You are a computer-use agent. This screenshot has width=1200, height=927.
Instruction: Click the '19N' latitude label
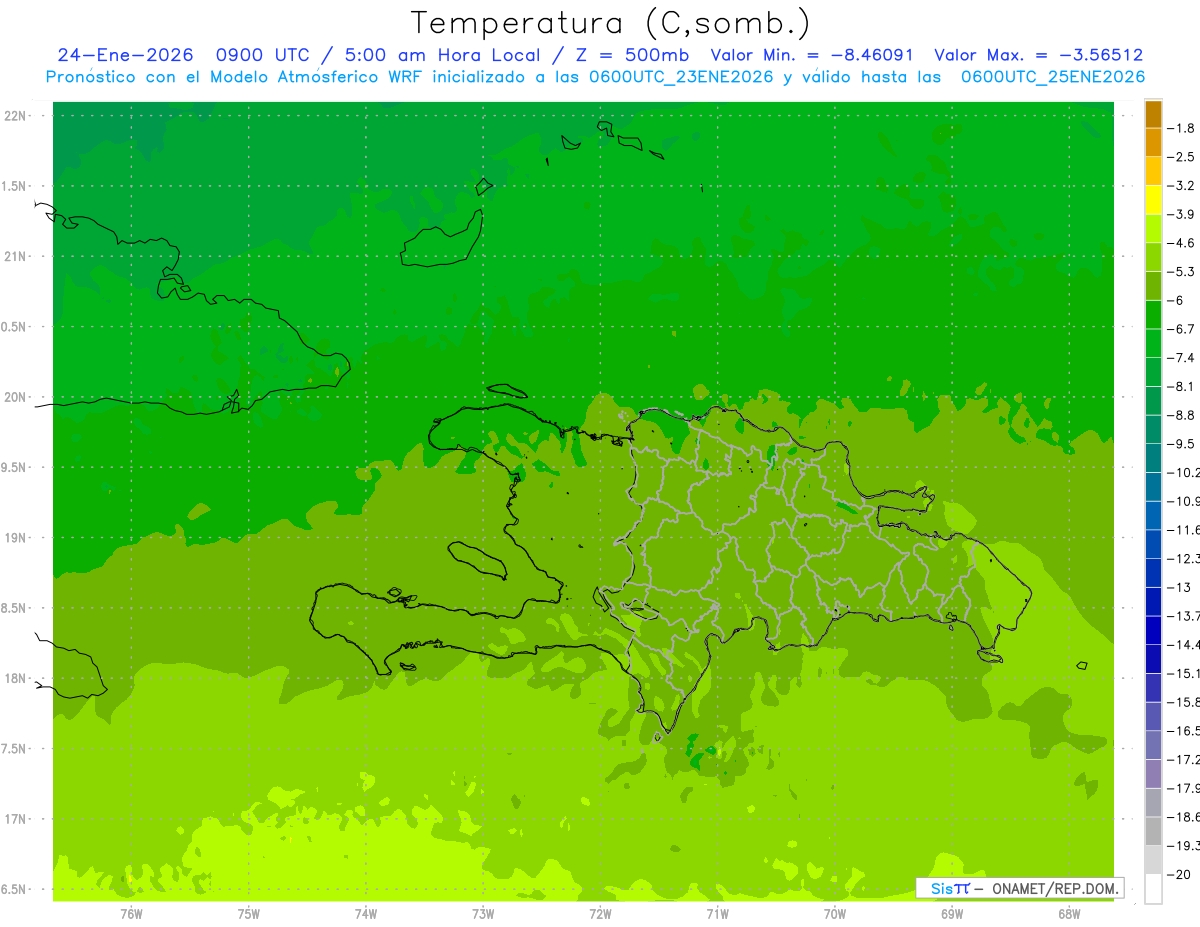[16, 537]
